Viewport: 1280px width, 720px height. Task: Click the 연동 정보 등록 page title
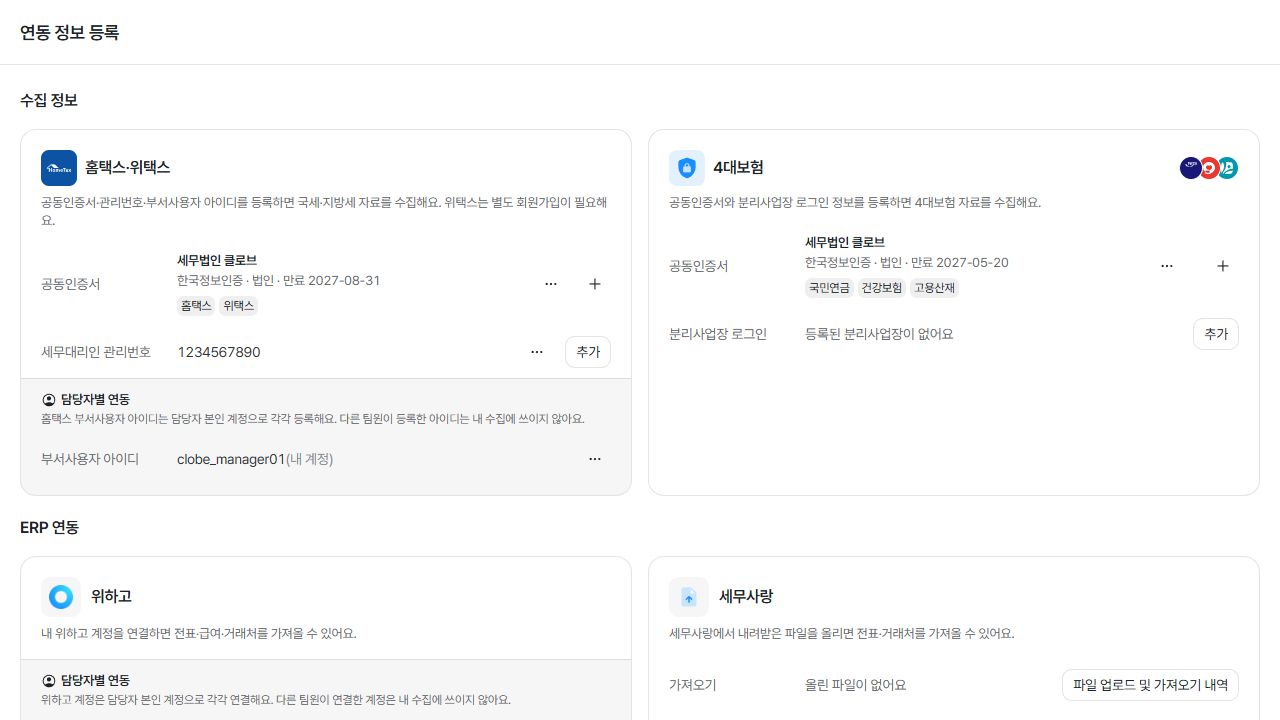69,32
